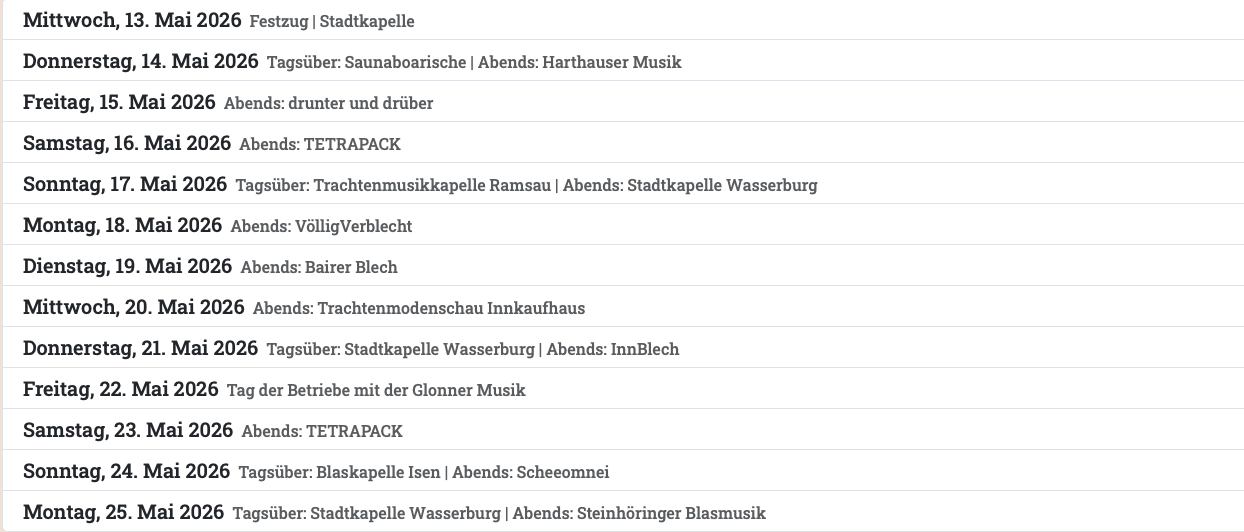Select the Samstag, 16. Mai 2026 heading
Screen dimensions: 1244x532
(126, 143)
